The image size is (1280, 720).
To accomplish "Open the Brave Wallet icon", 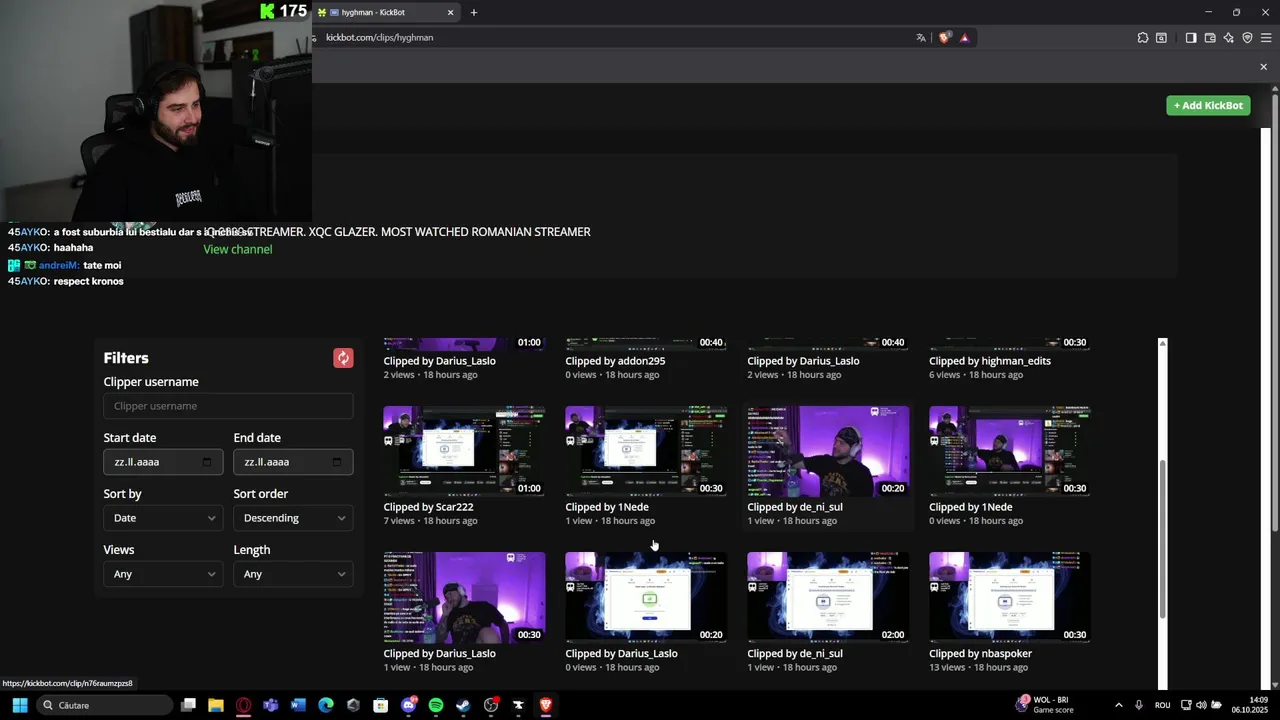I will tap(1210, 38).
